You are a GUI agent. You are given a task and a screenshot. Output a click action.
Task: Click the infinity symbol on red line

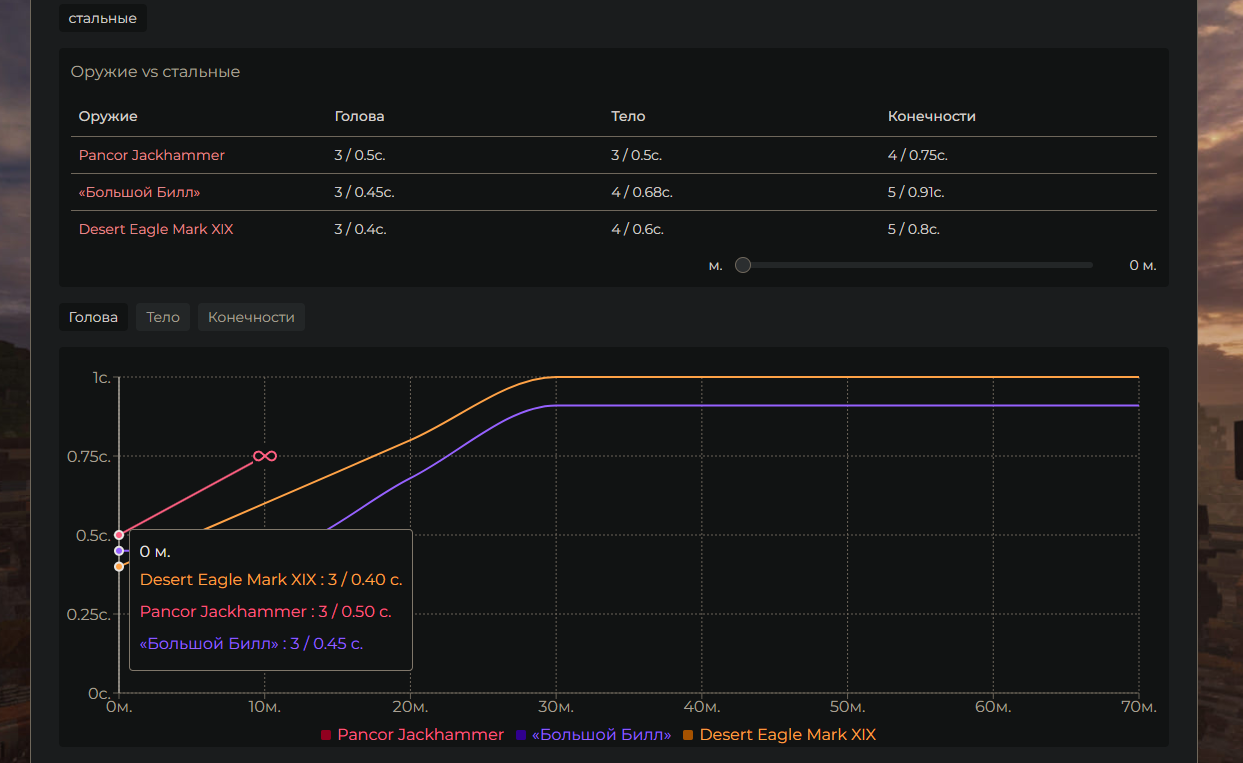click(x=265, y=456)
